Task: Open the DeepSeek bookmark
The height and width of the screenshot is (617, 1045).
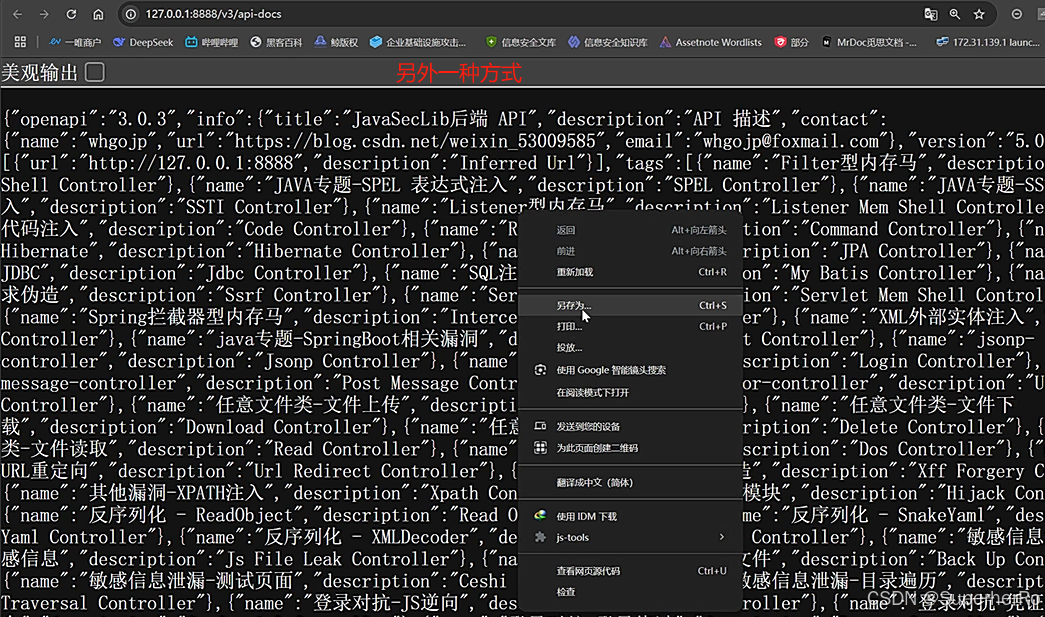Action: click(143, 42)
